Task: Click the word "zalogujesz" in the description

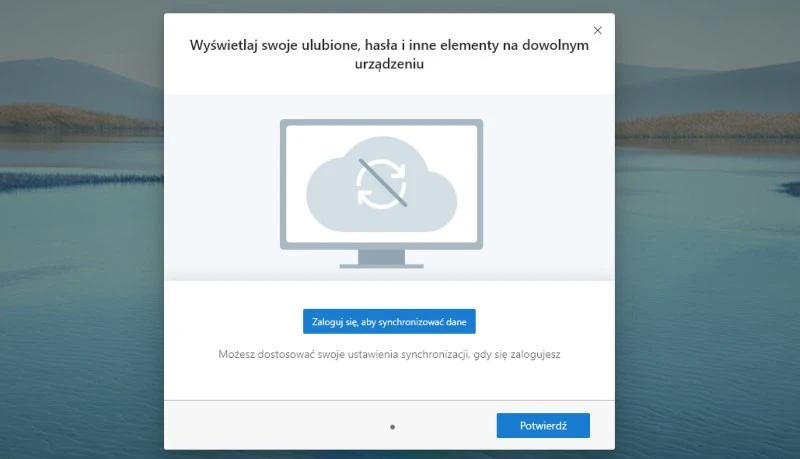Action: [535, 354]
